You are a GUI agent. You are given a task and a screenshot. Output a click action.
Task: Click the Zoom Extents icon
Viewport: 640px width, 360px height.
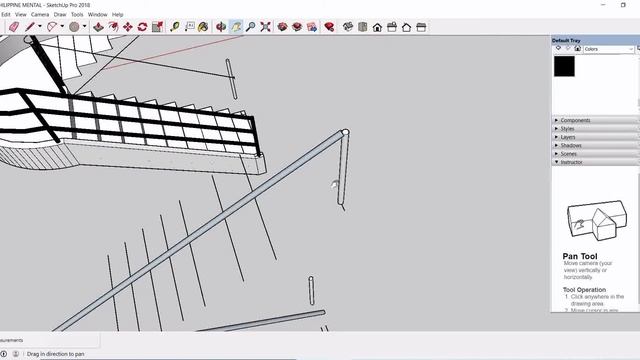(x=265, y=27)
